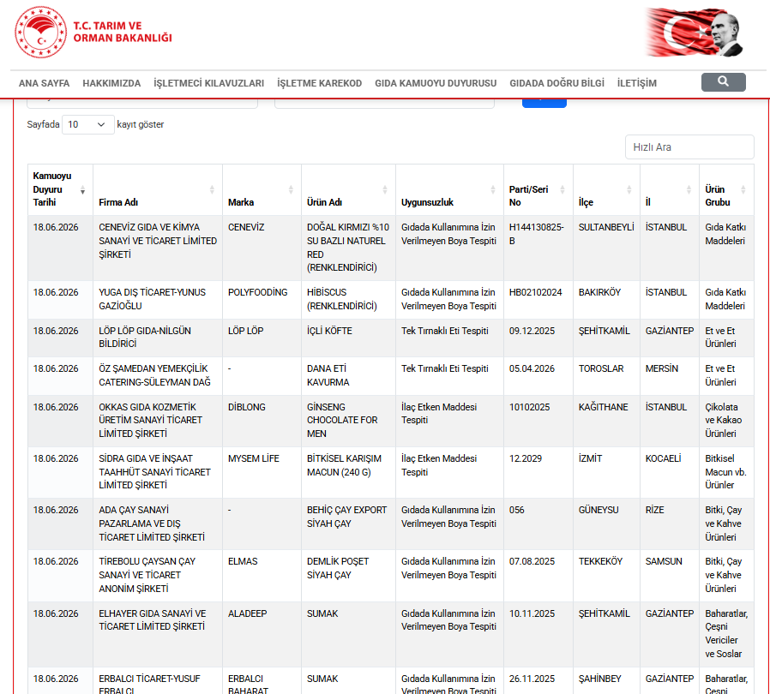This screenshot has width=770, height=694.
Task: Sort table by Marka arrows
Action: [291, 190]
